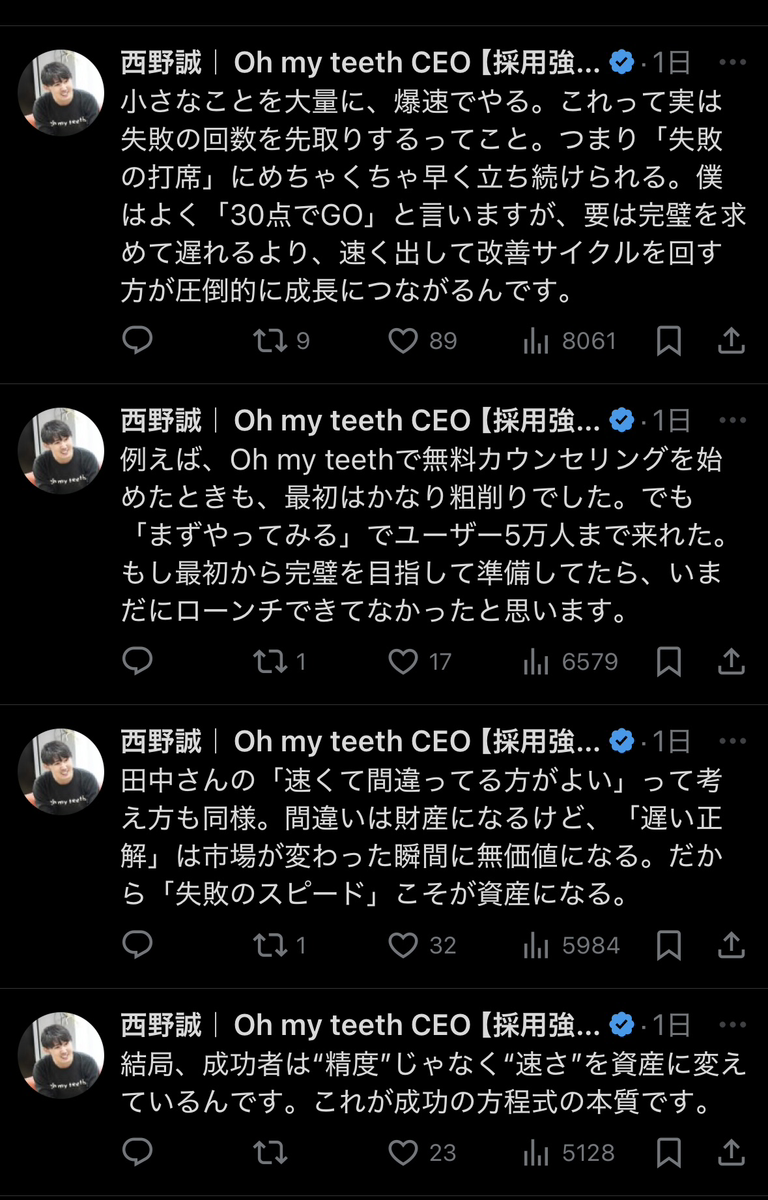Like the tweet with 89 likes
Image resolution: width=768 pixels, height=1200 pixels.
click(x=403, y=341)
